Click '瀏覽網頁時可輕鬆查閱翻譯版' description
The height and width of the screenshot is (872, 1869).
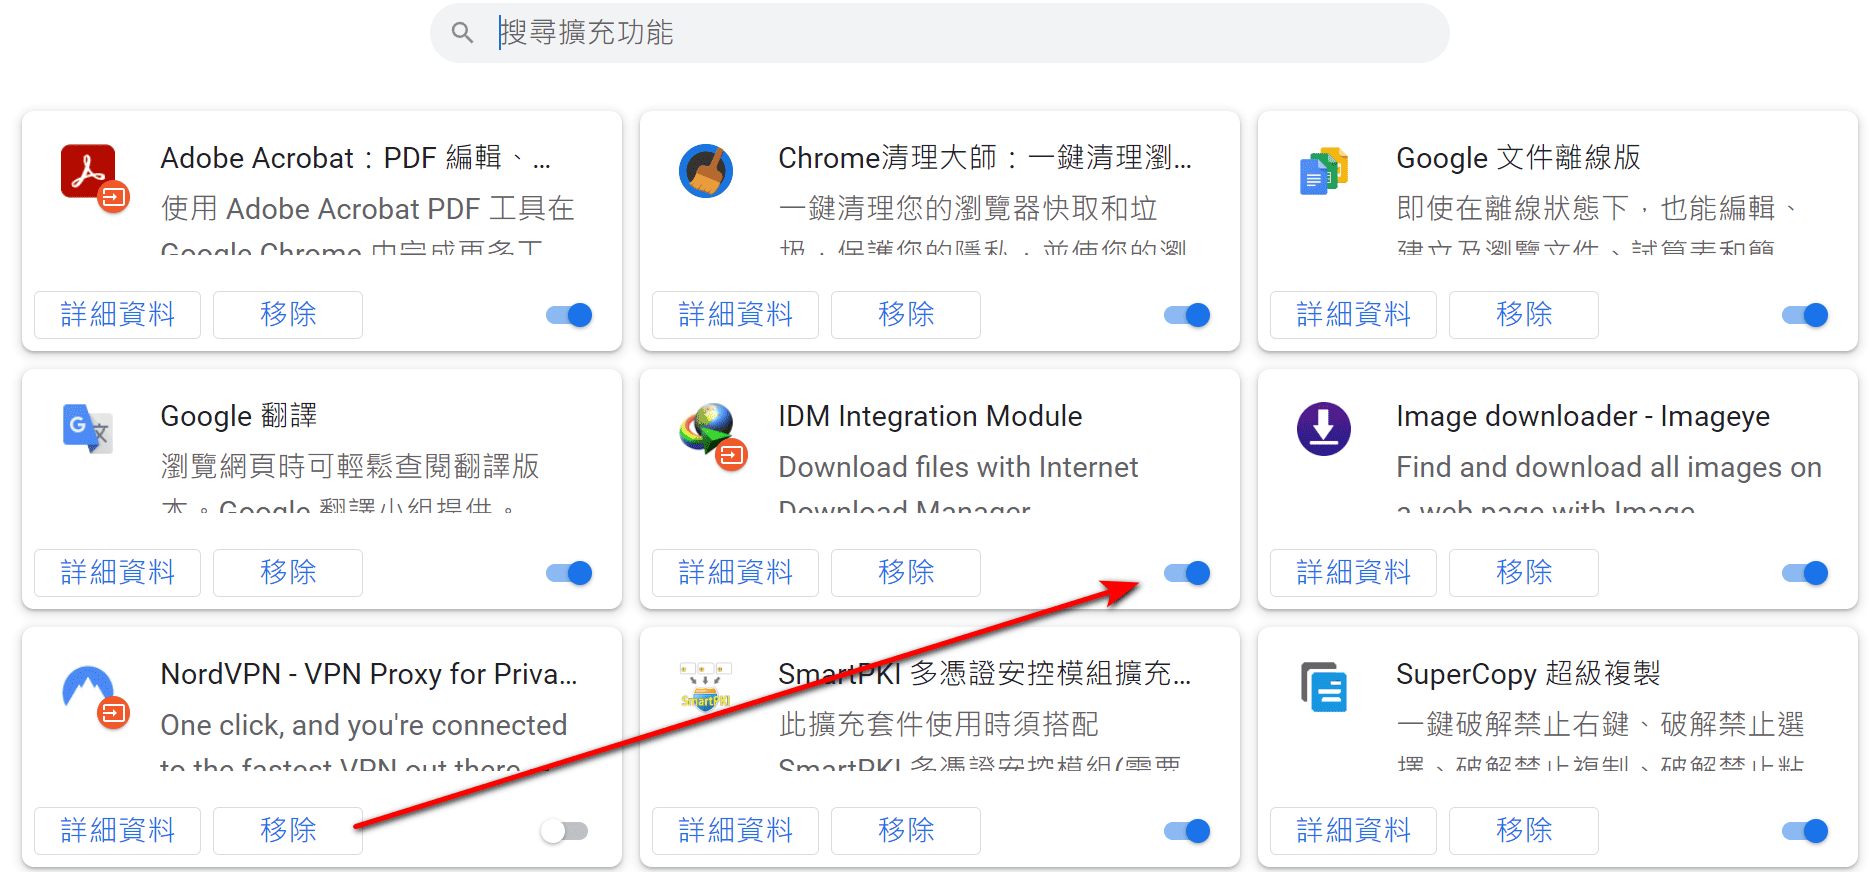[350, 467]
